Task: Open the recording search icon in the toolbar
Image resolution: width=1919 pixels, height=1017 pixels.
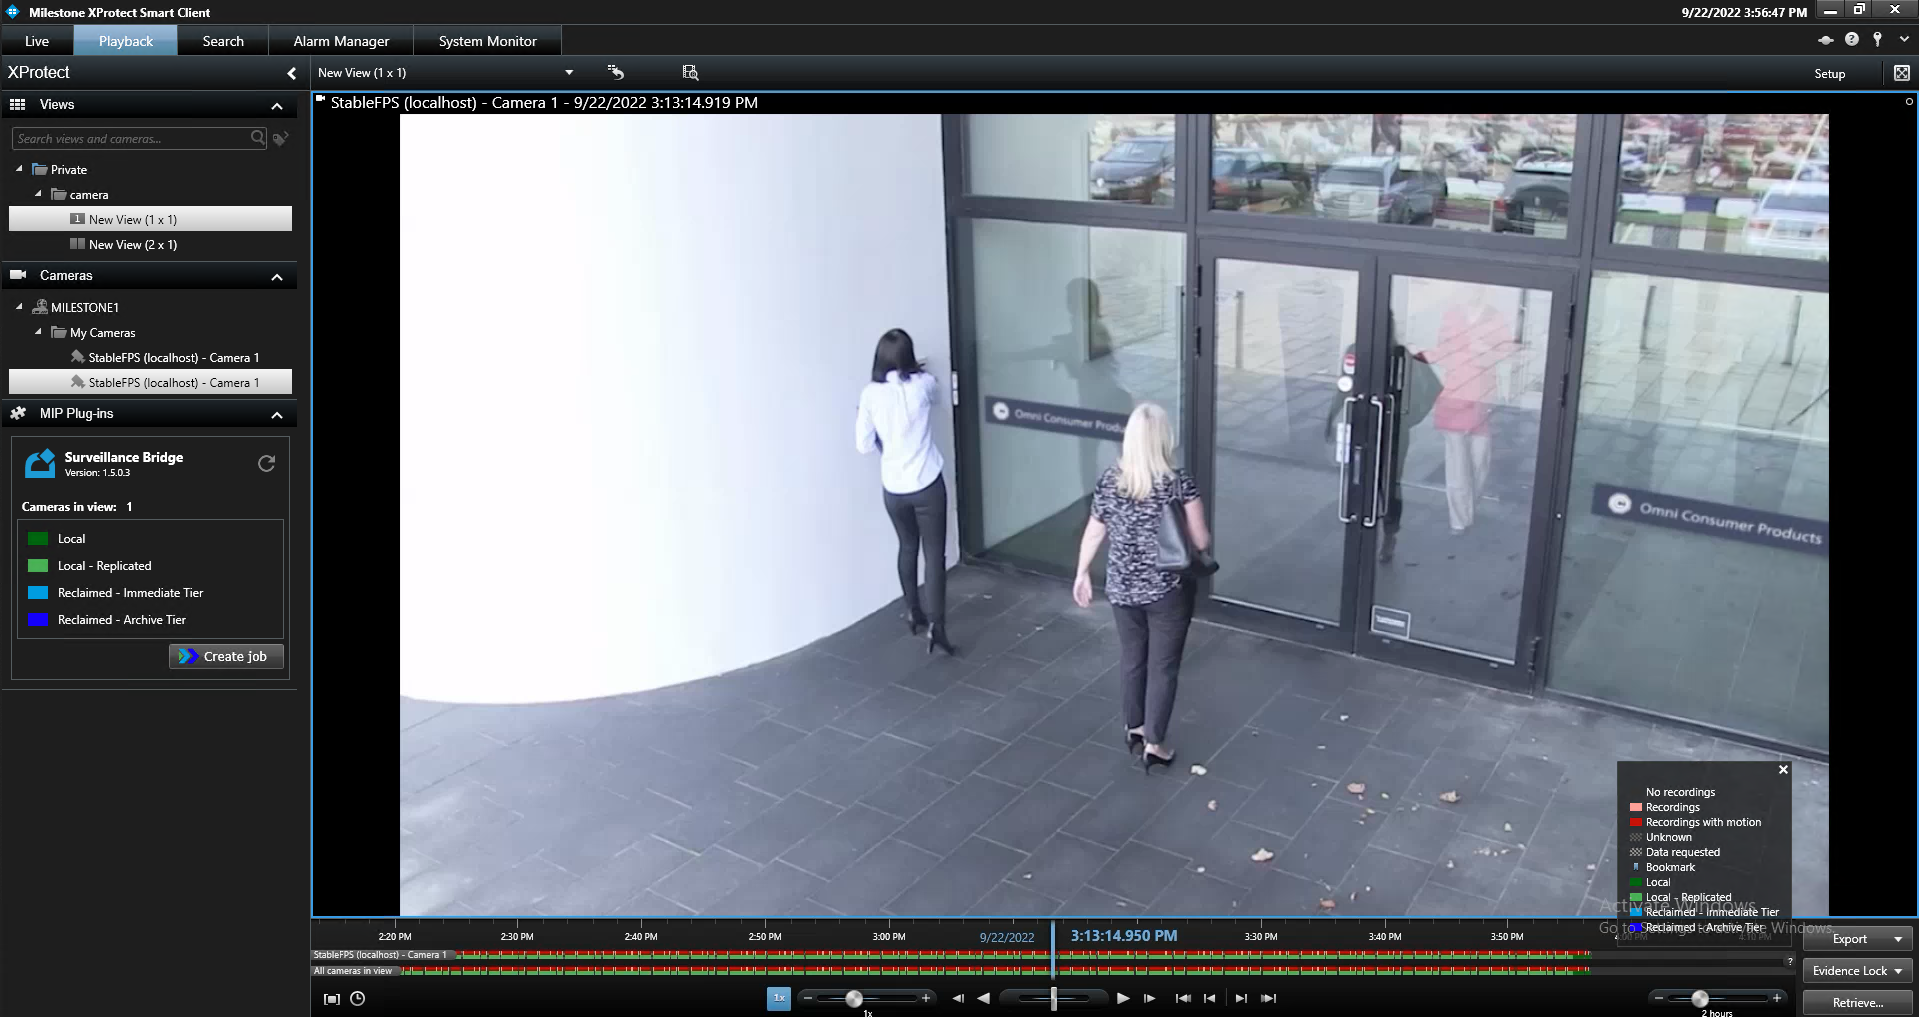Action: 690,72
